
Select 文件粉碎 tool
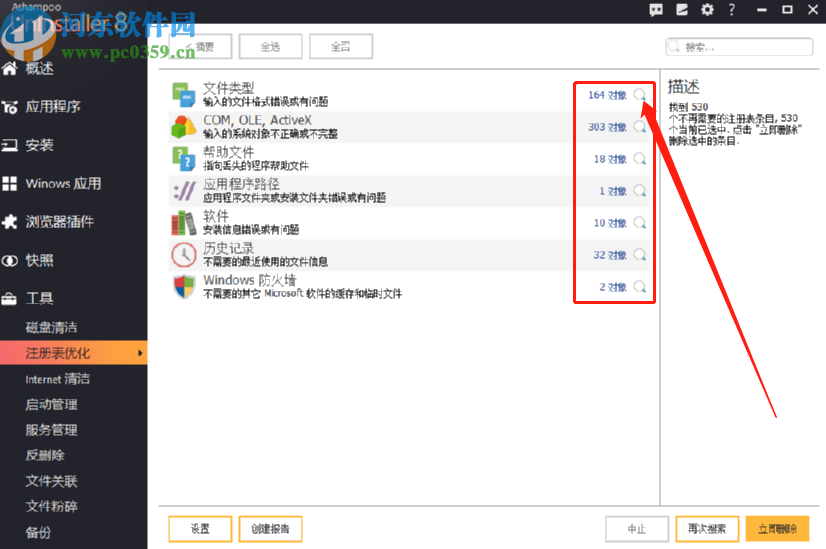click(51, 506)
